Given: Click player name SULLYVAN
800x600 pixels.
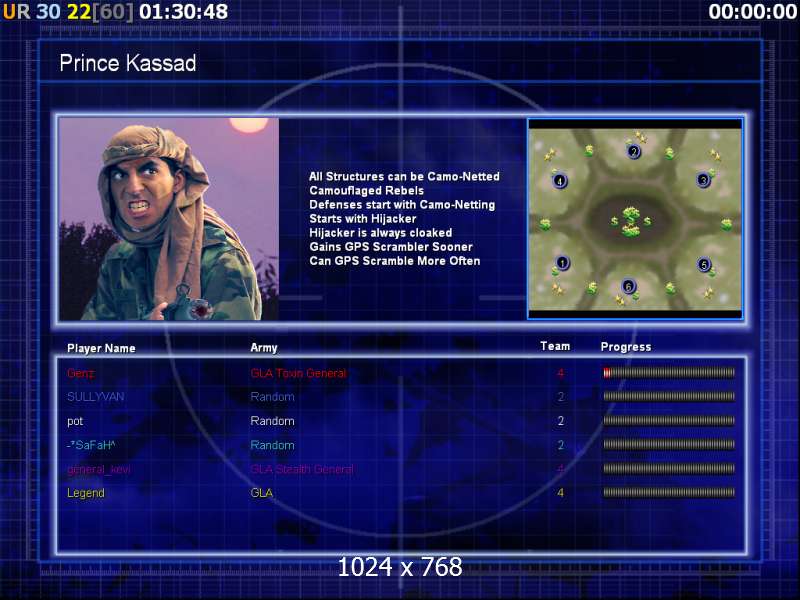Looking at the screenshot, I should [x=95, y=397].
